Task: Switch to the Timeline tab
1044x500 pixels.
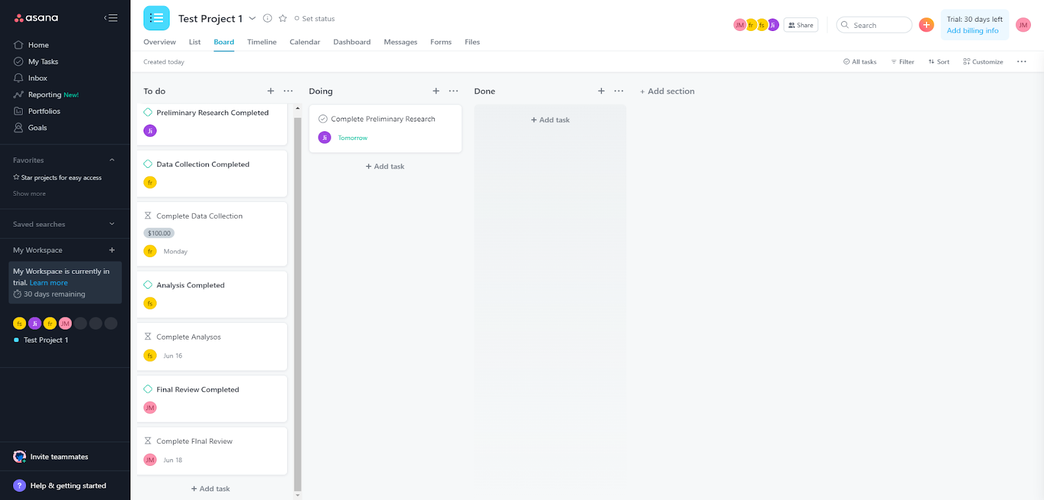Action: [x=262, y=42]
